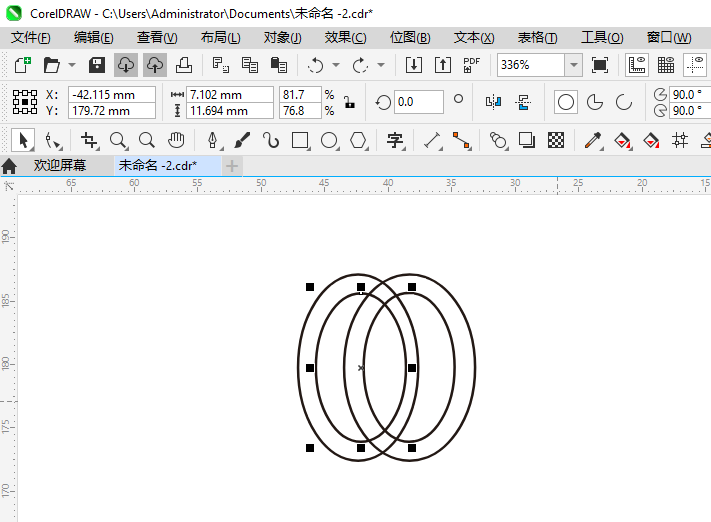This screenshot has height=522, width=711.
Task: Open the redo history dropdown arrow
Action: (x=381, y=65)
